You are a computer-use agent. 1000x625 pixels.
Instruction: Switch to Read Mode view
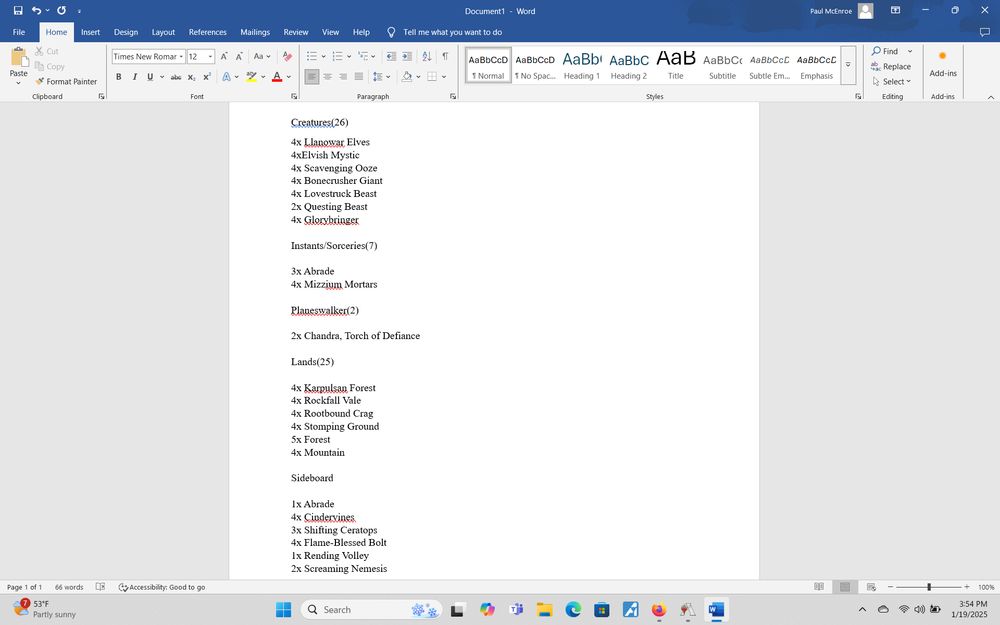(819, 587)
